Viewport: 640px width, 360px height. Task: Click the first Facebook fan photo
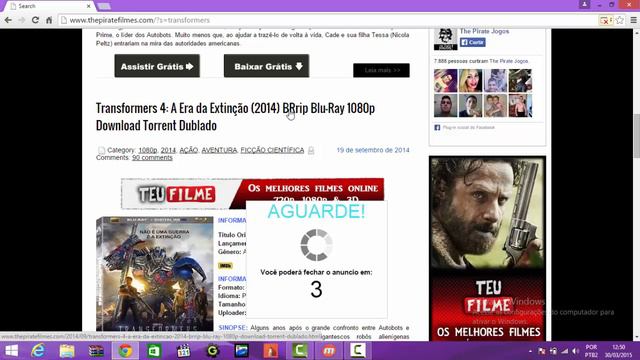pos(445,80)
